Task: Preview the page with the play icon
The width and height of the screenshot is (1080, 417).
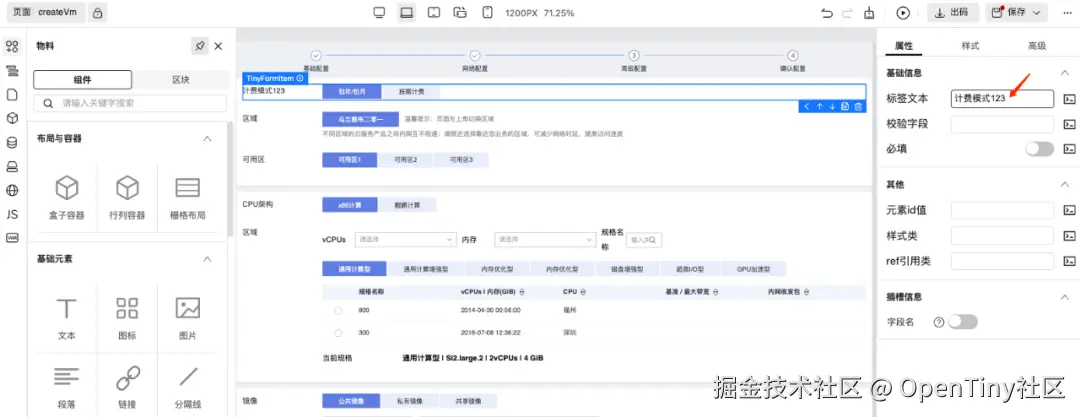Action: tap(903, 13)
